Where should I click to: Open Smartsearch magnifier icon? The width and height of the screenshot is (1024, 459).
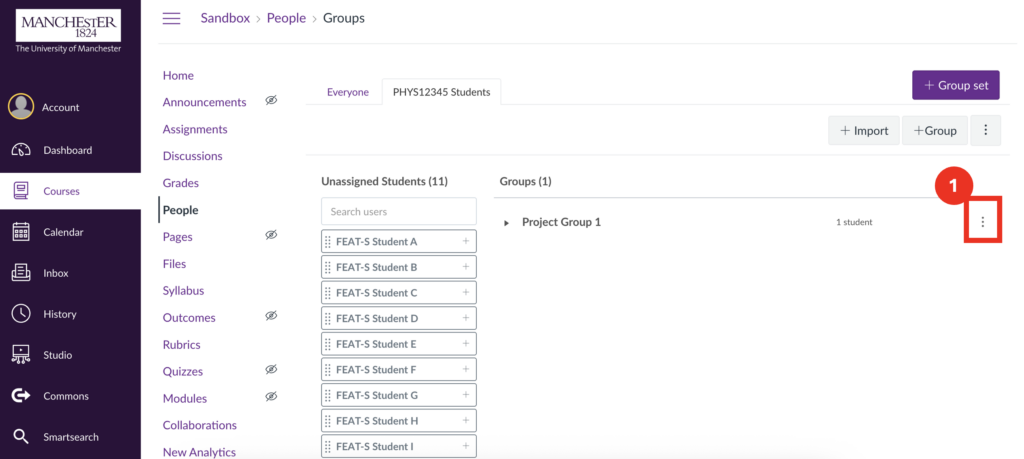[21, 437]
